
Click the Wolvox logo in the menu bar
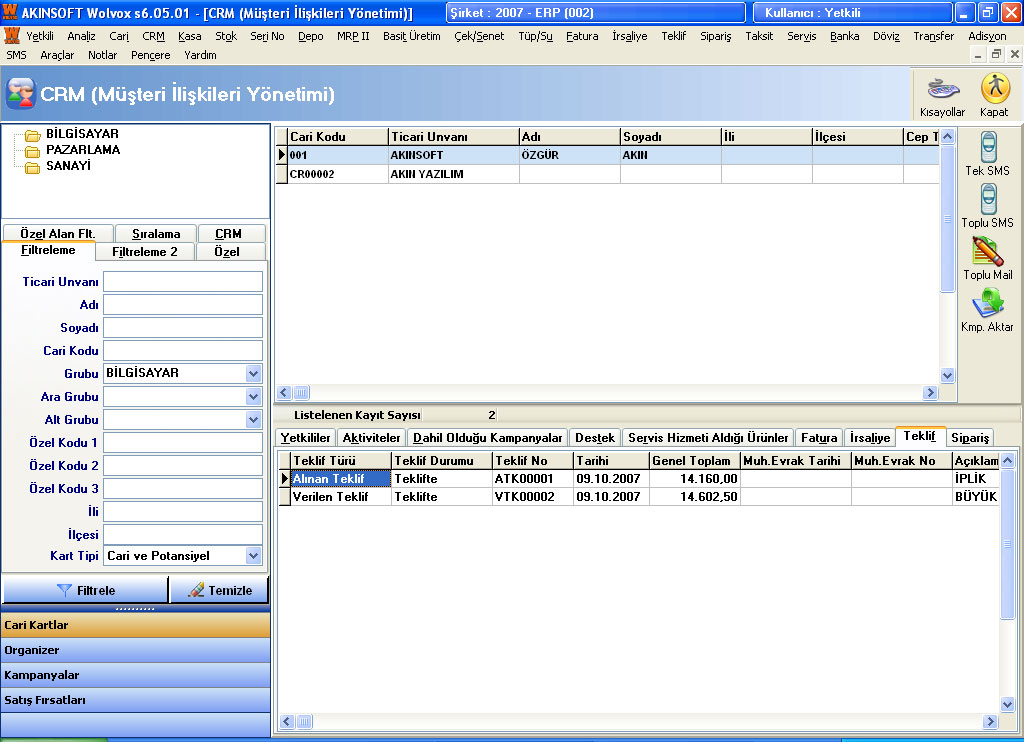point(12,35)
